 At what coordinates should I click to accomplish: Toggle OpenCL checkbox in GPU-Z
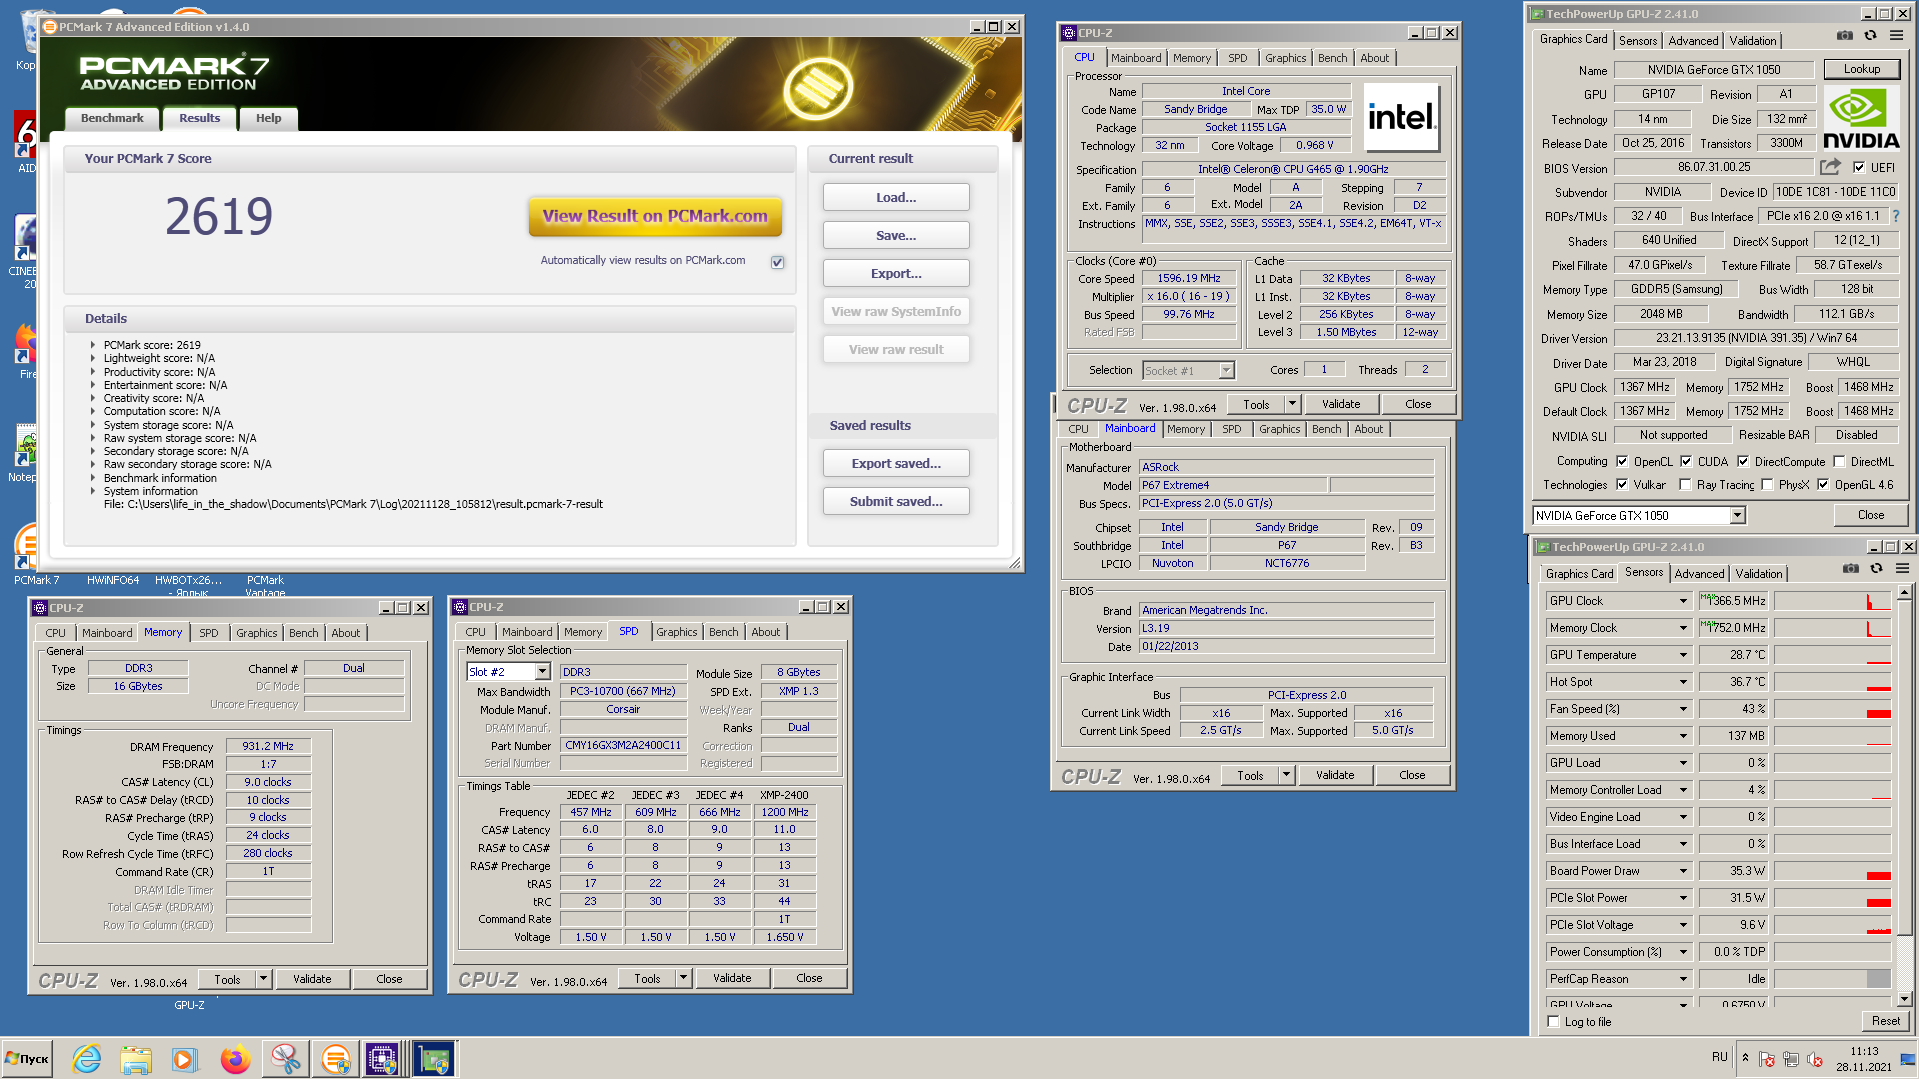point(1621,462)
